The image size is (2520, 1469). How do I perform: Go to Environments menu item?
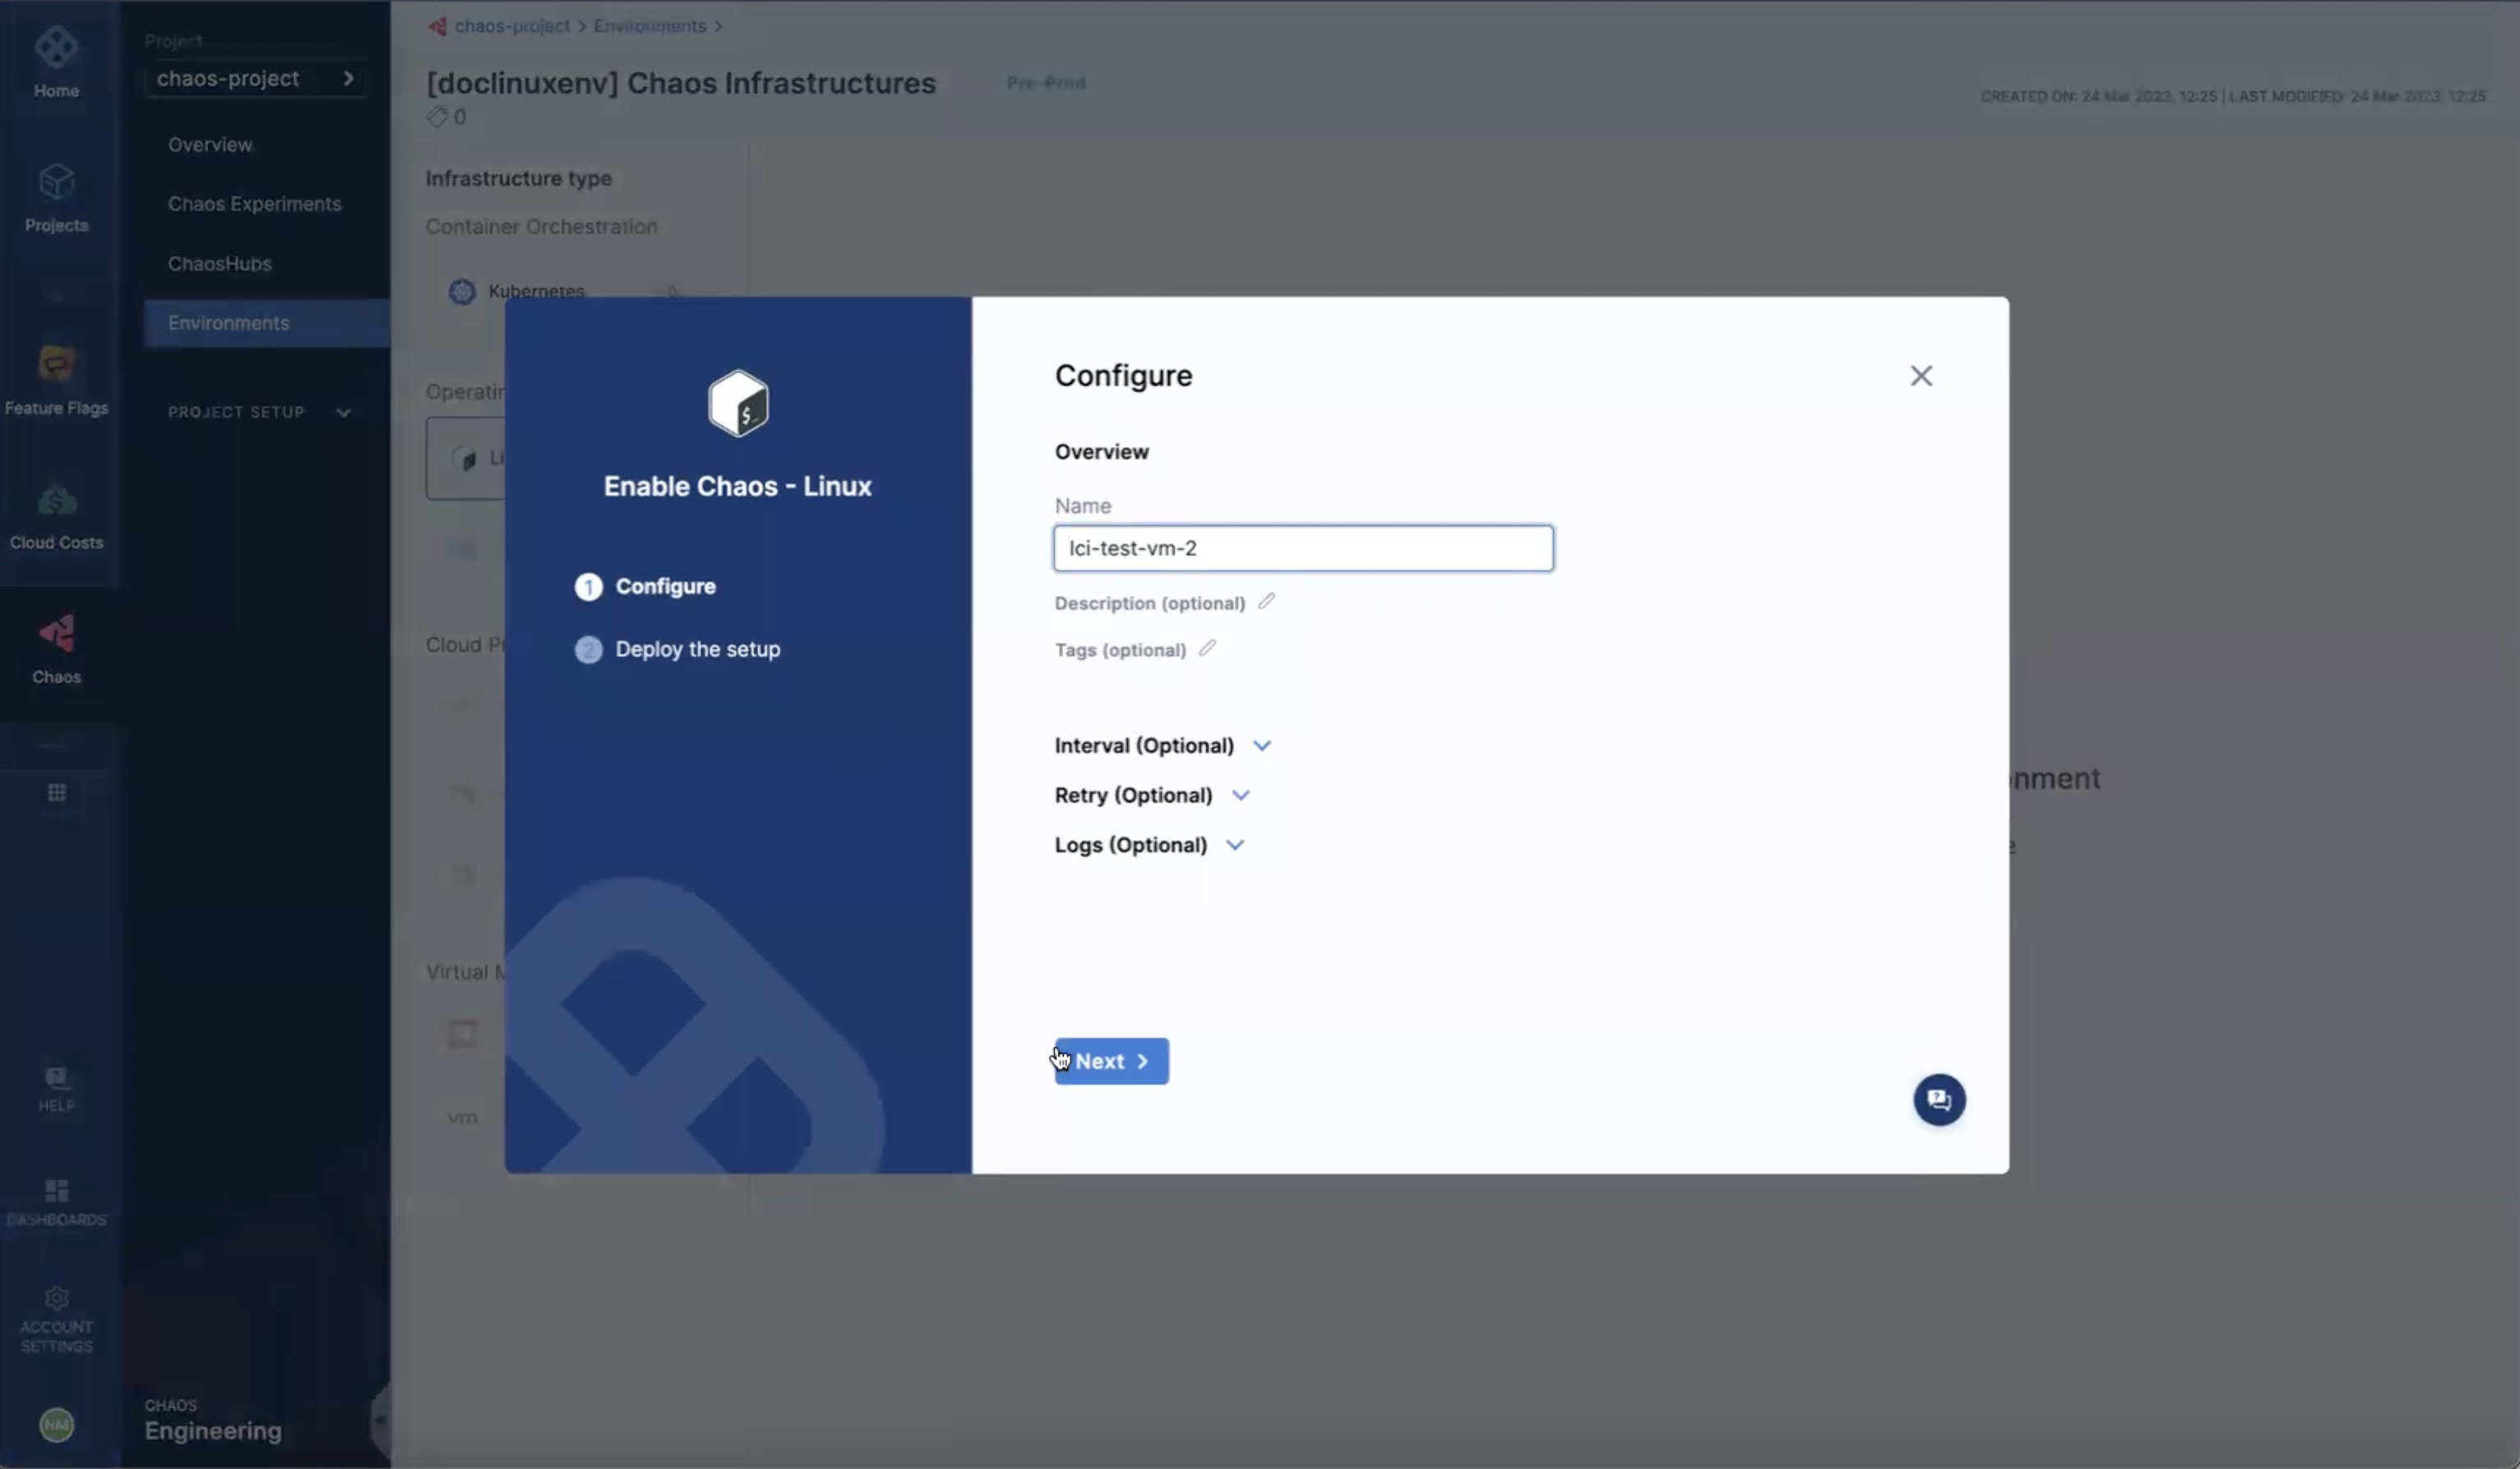[x=267, y=323]
